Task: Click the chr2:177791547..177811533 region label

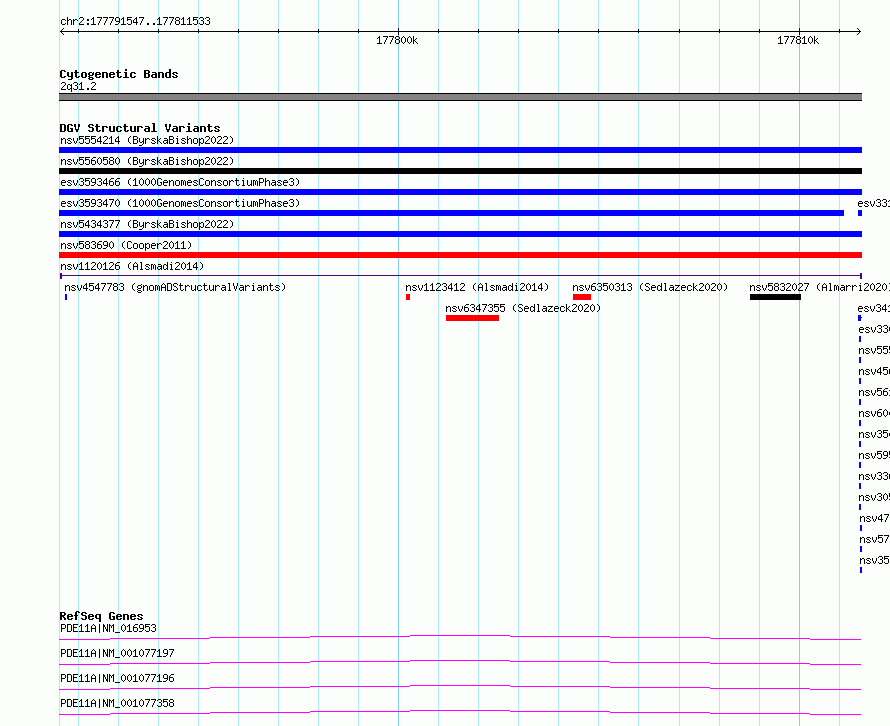Action: 135,21
